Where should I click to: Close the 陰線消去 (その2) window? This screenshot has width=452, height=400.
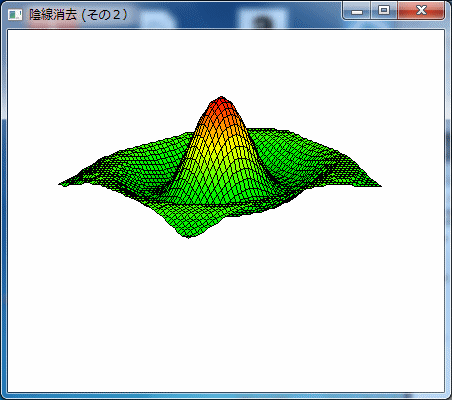tap(421, 11)
